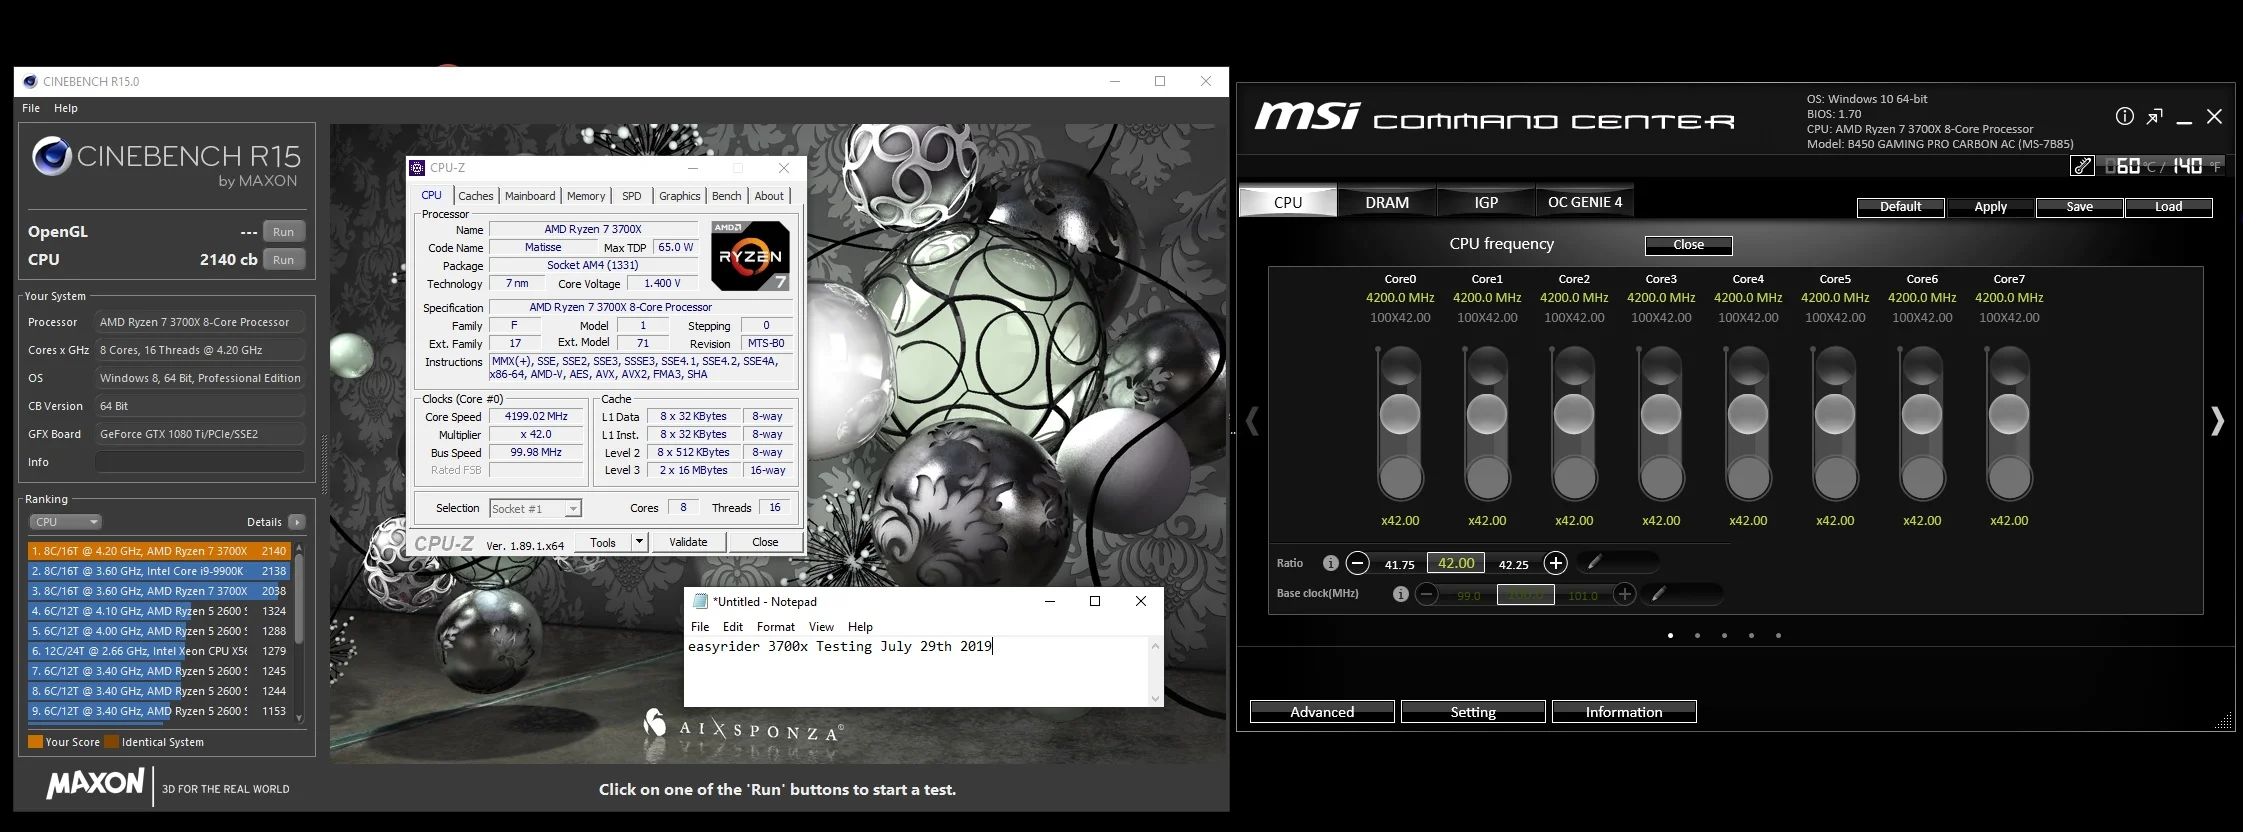This screenshot has height=832, width=2243.
Task: Click the info icon next to Ratio
Action: 1330,563
